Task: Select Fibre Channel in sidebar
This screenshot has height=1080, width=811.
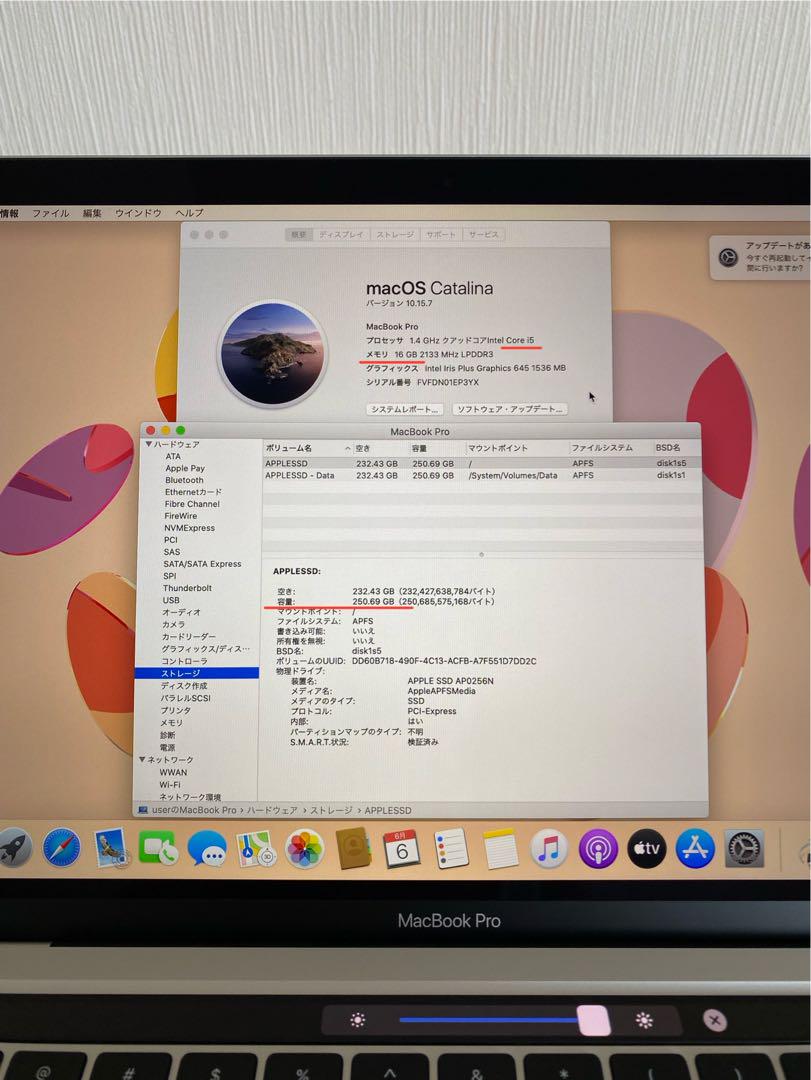Action: click(192, 503)
